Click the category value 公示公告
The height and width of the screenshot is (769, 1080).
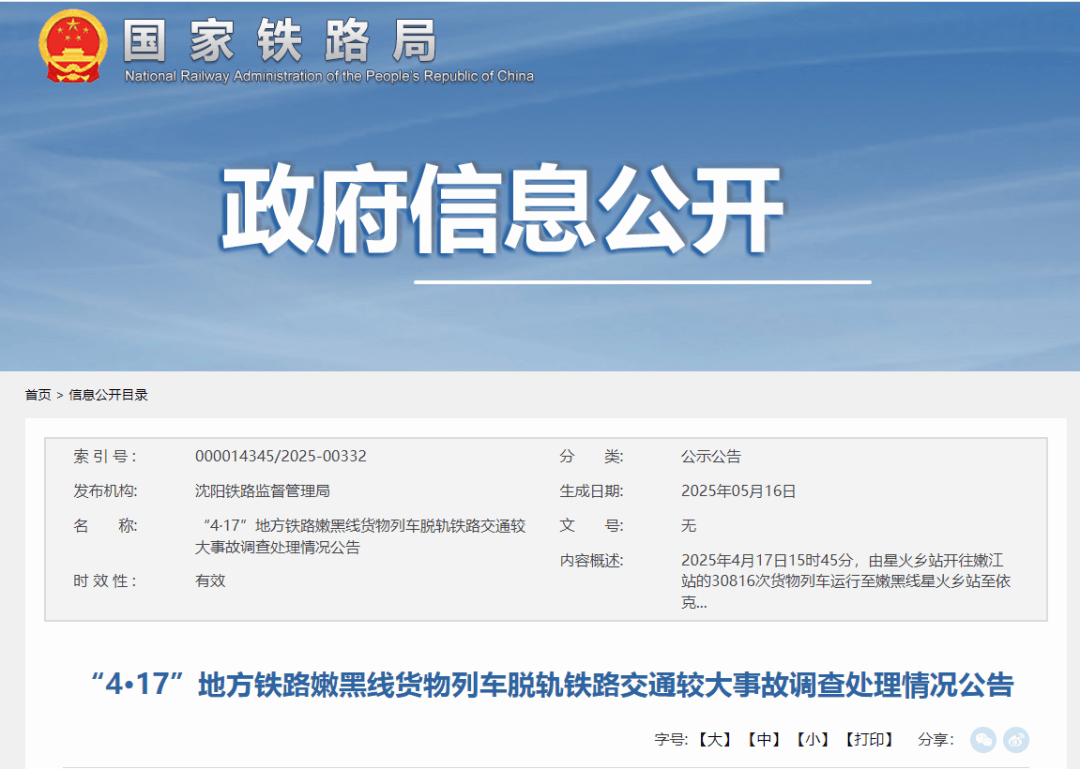(x=711, y=456)
